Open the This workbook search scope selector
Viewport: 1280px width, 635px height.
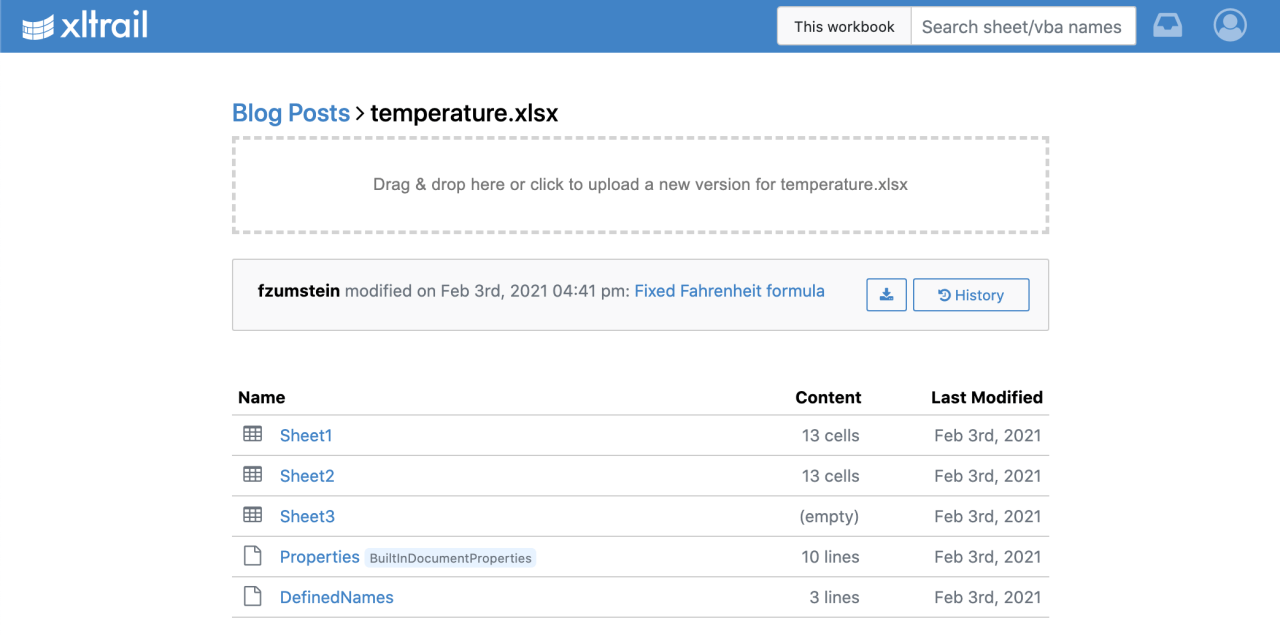tap(844, 27)
